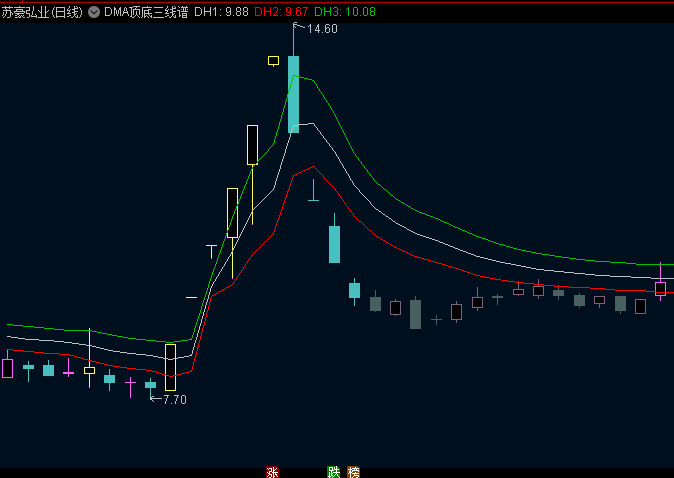
Task: Click the 7.70 low price label
Action: coord(175,400)
